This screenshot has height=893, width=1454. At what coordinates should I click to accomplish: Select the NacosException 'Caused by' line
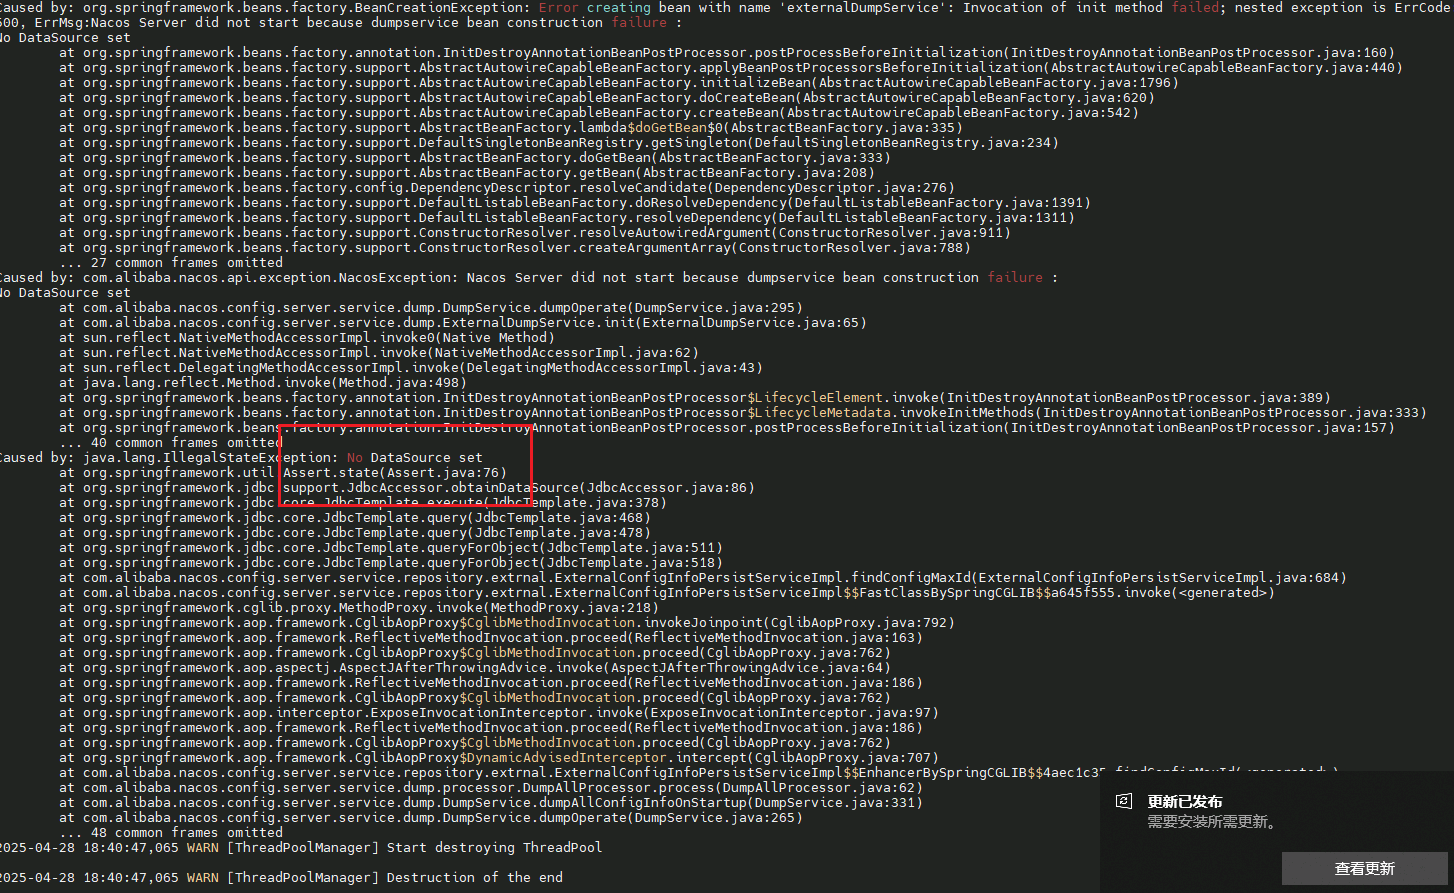529,277
